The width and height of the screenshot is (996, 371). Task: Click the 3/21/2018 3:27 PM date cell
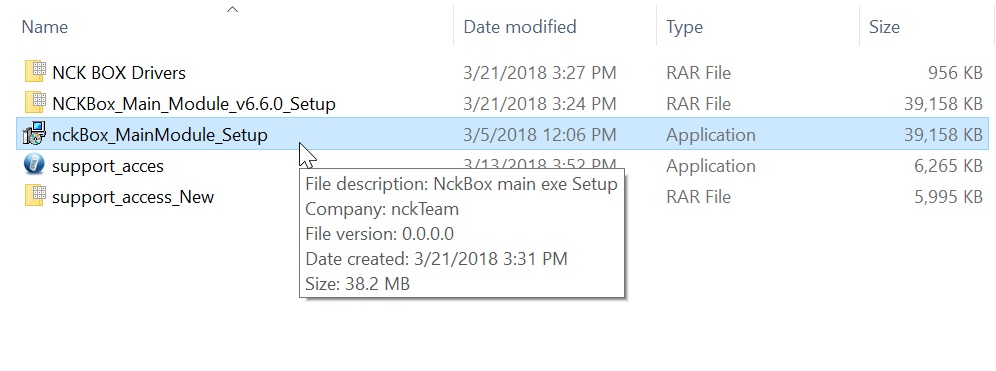click(540, 73)
